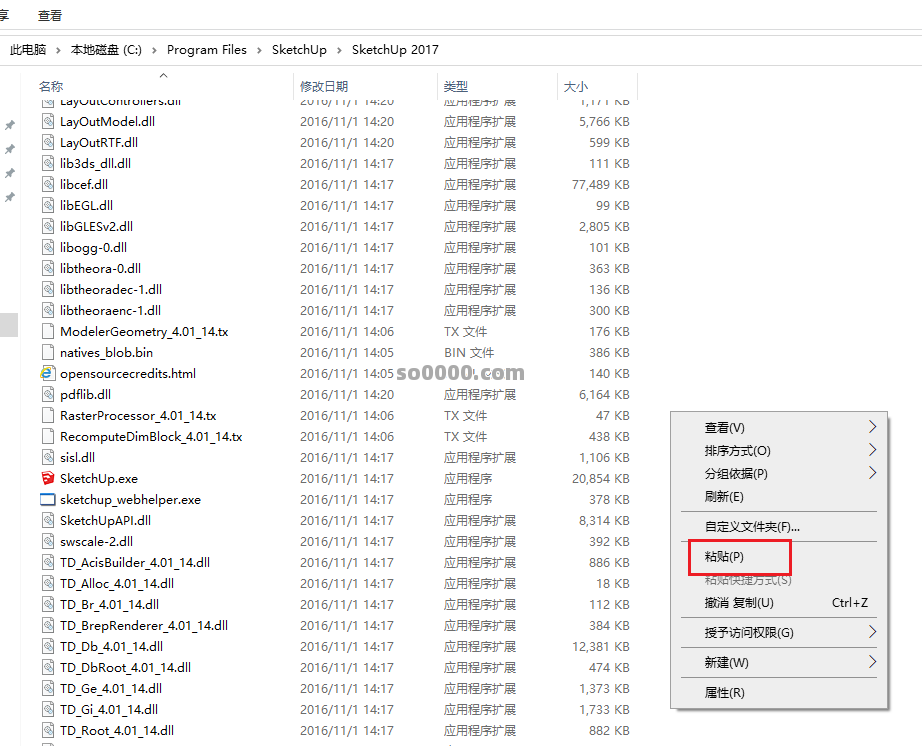Open the 查看 ribbon tab

(50, 16)
